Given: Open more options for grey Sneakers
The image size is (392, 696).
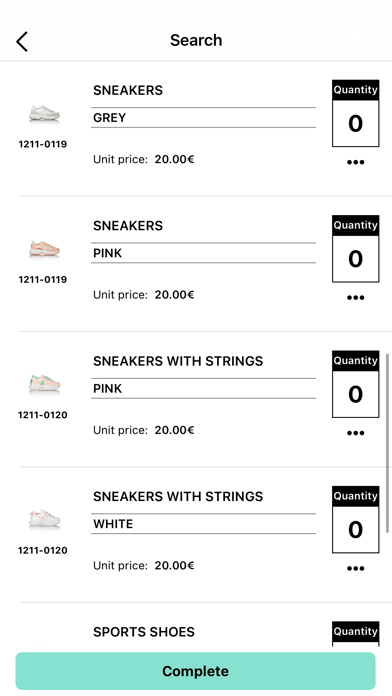Looking at the screenshot, I should [356, 162].
